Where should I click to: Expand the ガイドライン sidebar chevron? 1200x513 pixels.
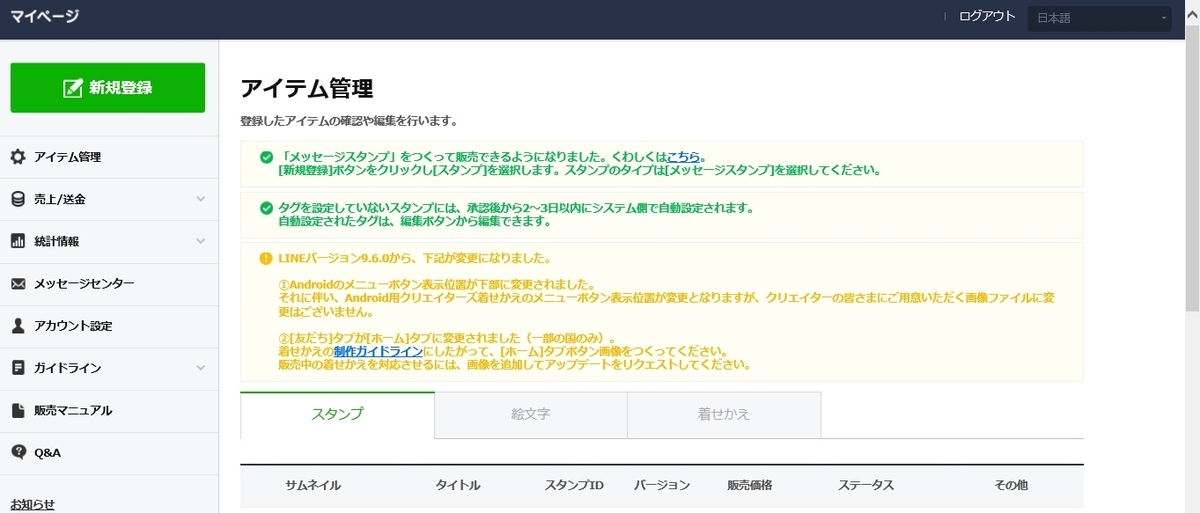pos(200,368)
